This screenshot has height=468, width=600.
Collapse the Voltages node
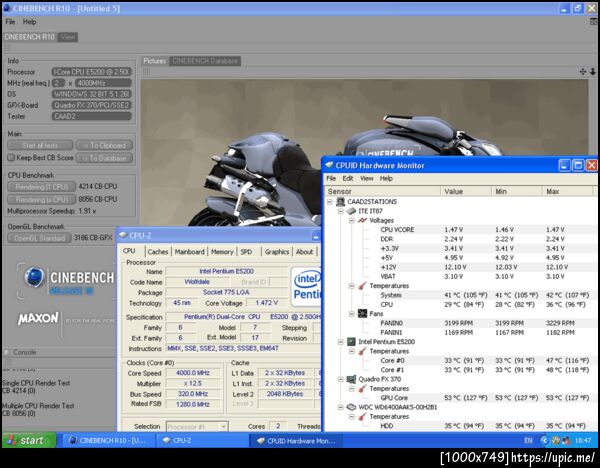point(351,220)
